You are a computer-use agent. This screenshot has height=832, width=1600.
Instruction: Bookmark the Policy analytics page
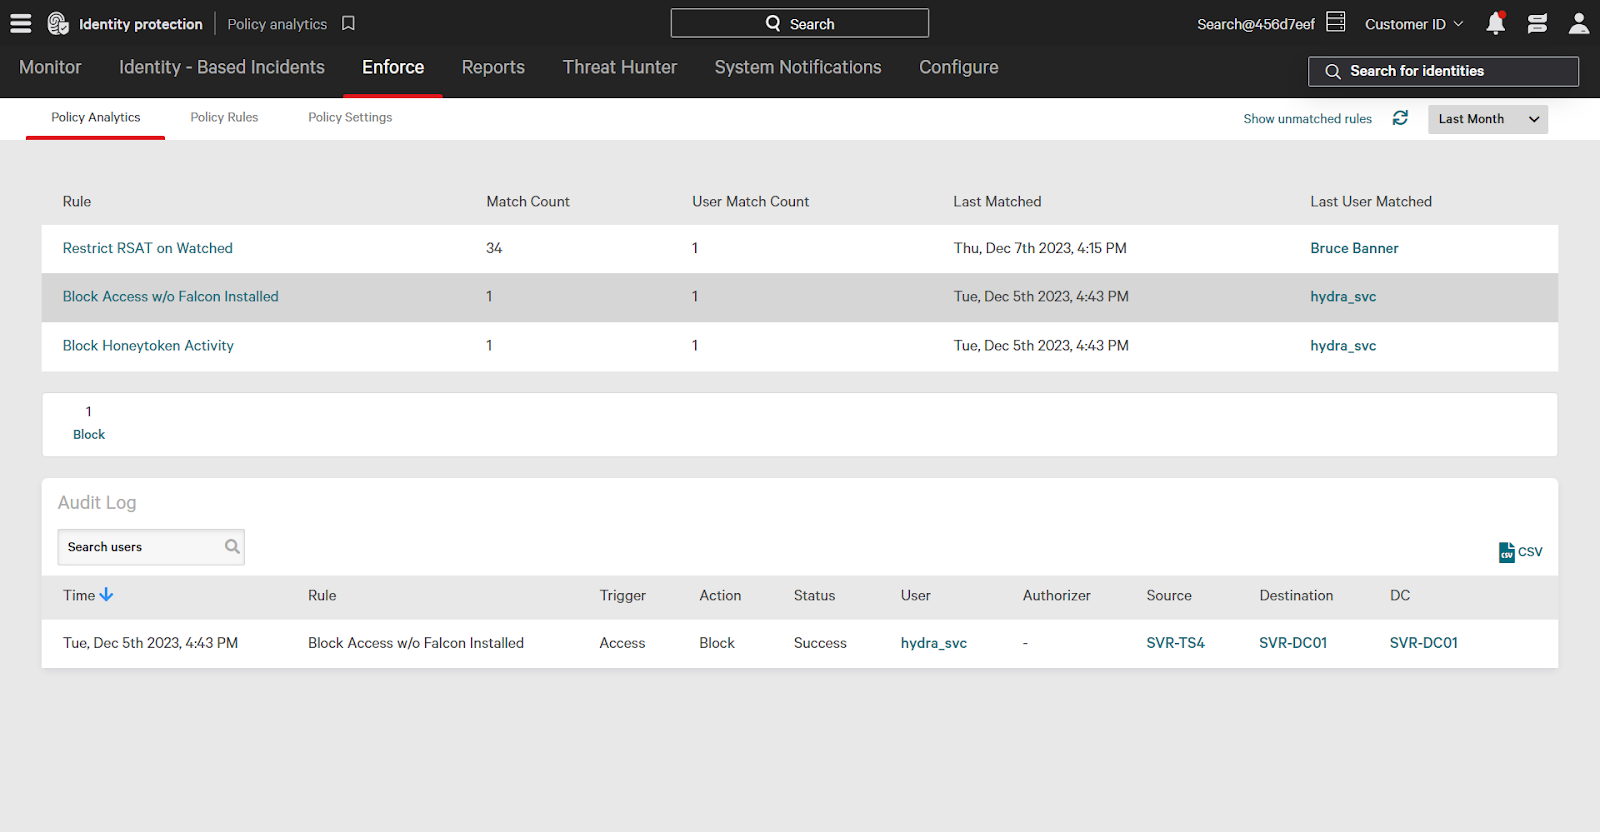348,23
